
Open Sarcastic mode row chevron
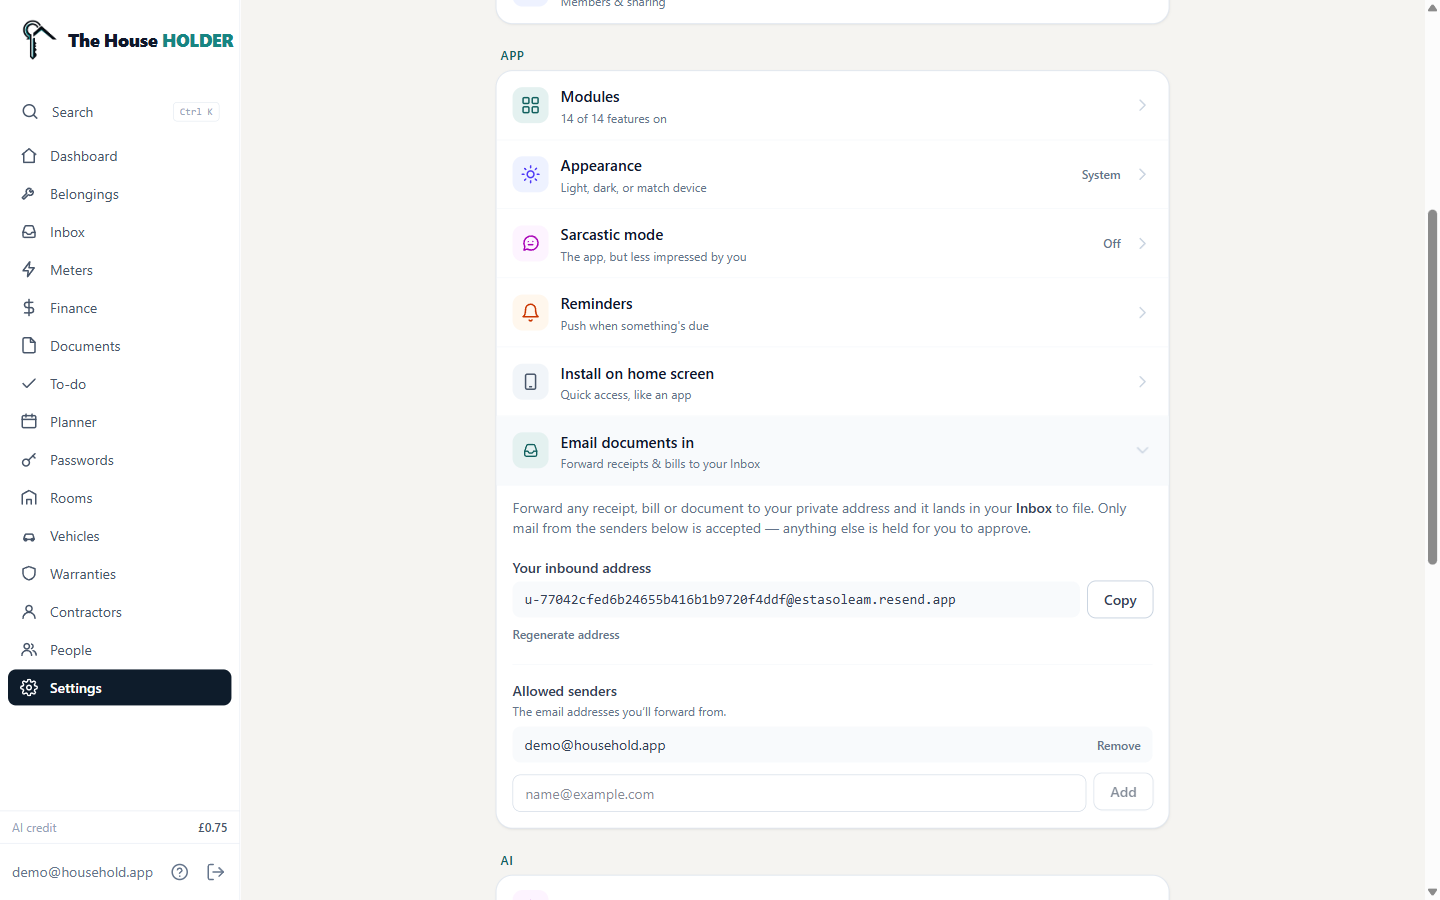click(1142, 243)
